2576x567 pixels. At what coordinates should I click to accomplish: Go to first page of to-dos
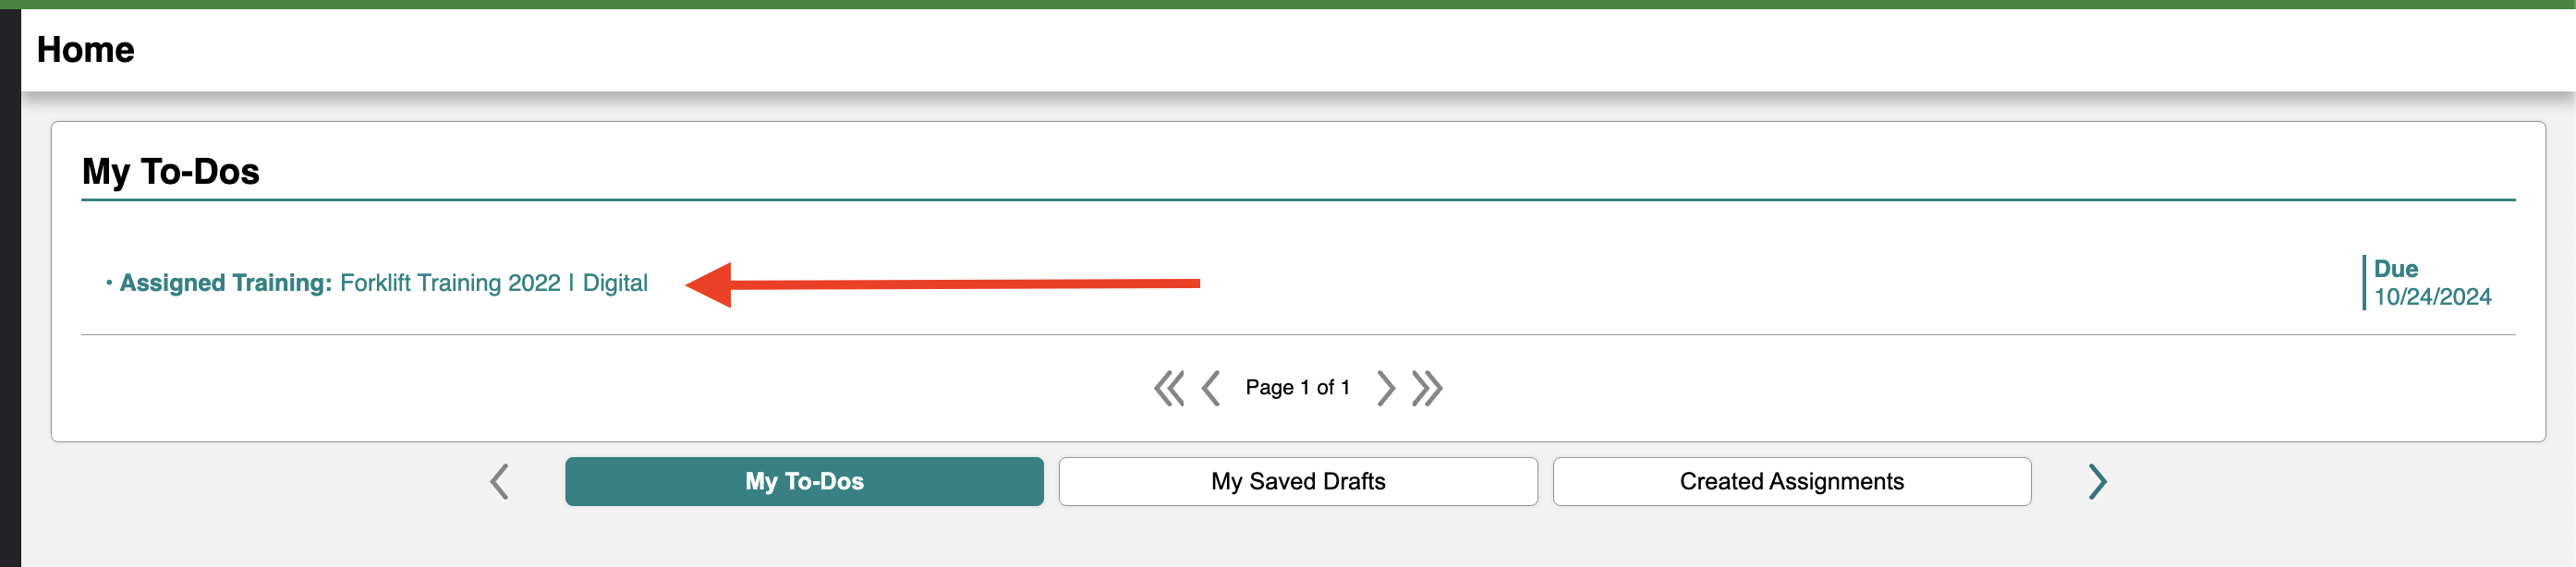click(1168, 388)
